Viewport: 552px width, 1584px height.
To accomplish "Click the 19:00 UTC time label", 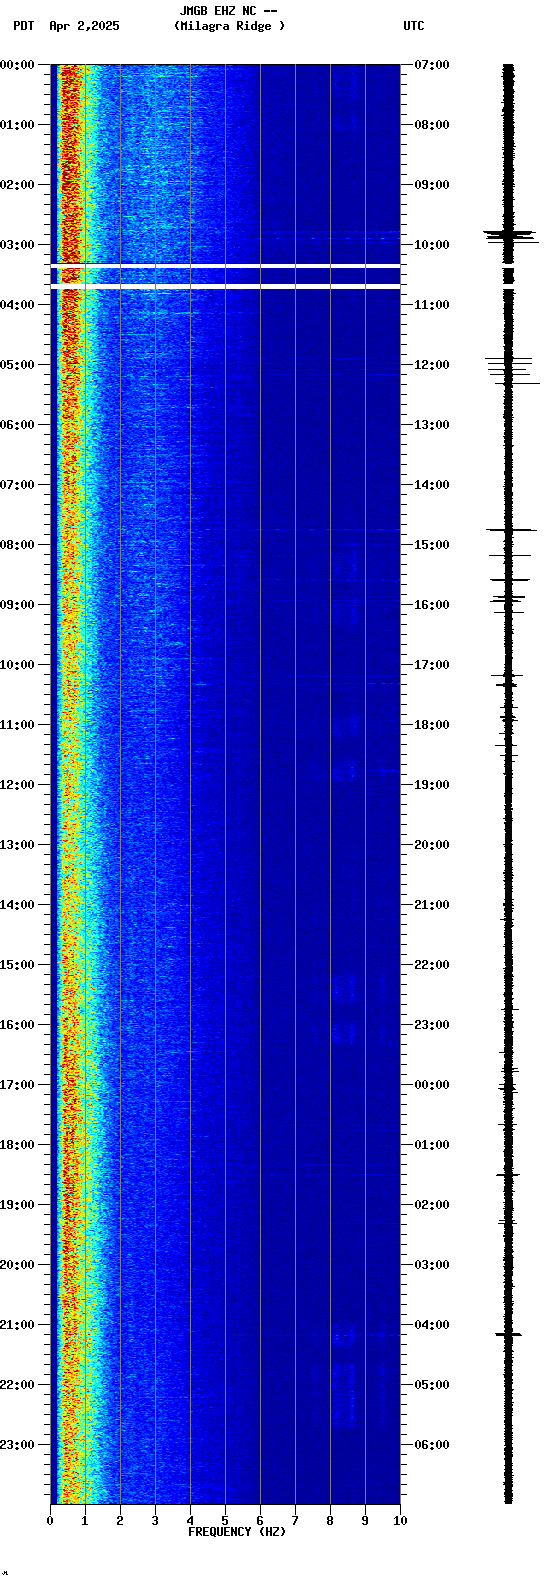I will (x=432, y=785).
